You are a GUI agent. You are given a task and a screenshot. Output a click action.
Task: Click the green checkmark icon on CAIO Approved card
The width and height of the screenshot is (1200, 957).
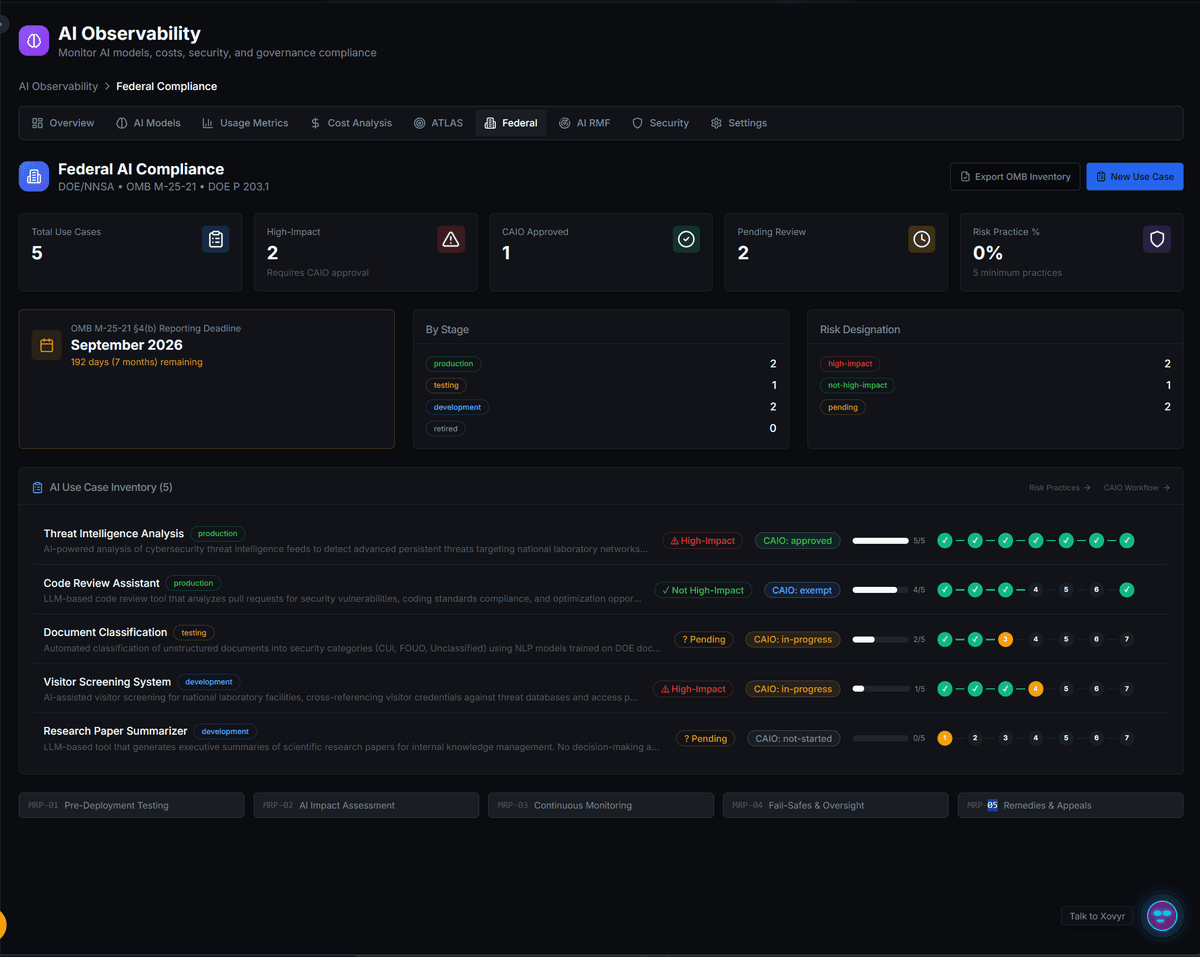tap(686, 239)
